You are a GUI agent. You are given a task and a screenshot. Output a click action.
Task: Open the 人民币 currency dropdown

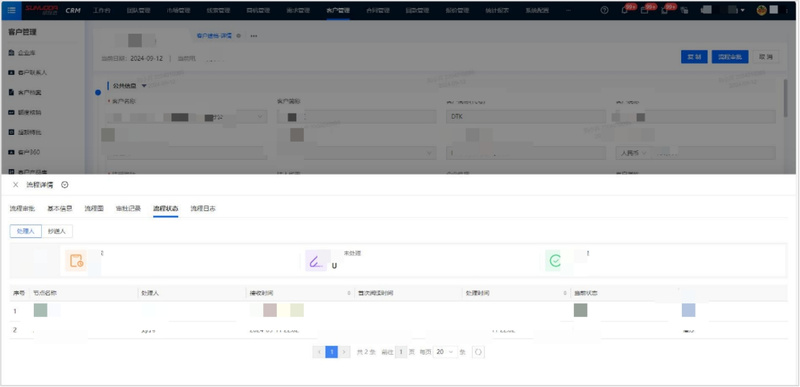tap(633, 153)
